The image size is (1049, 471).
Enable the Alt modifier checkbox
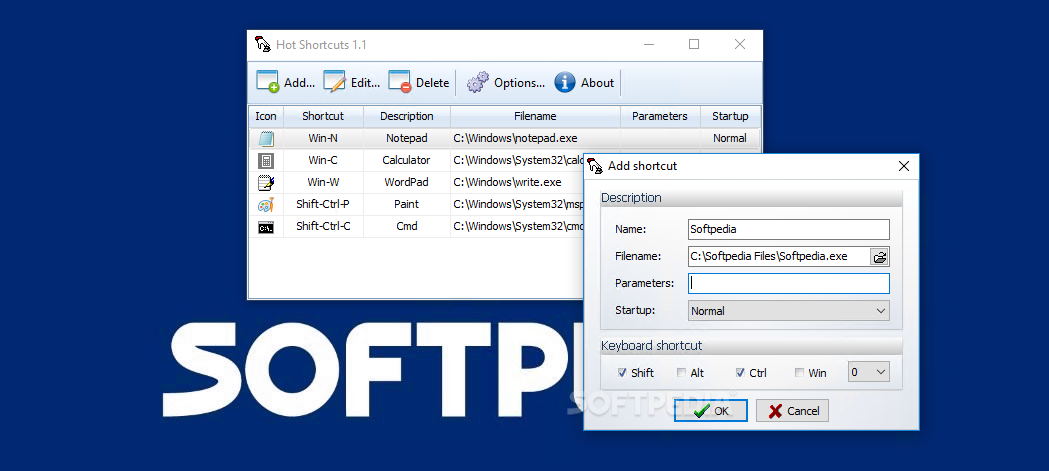[681, 373]
